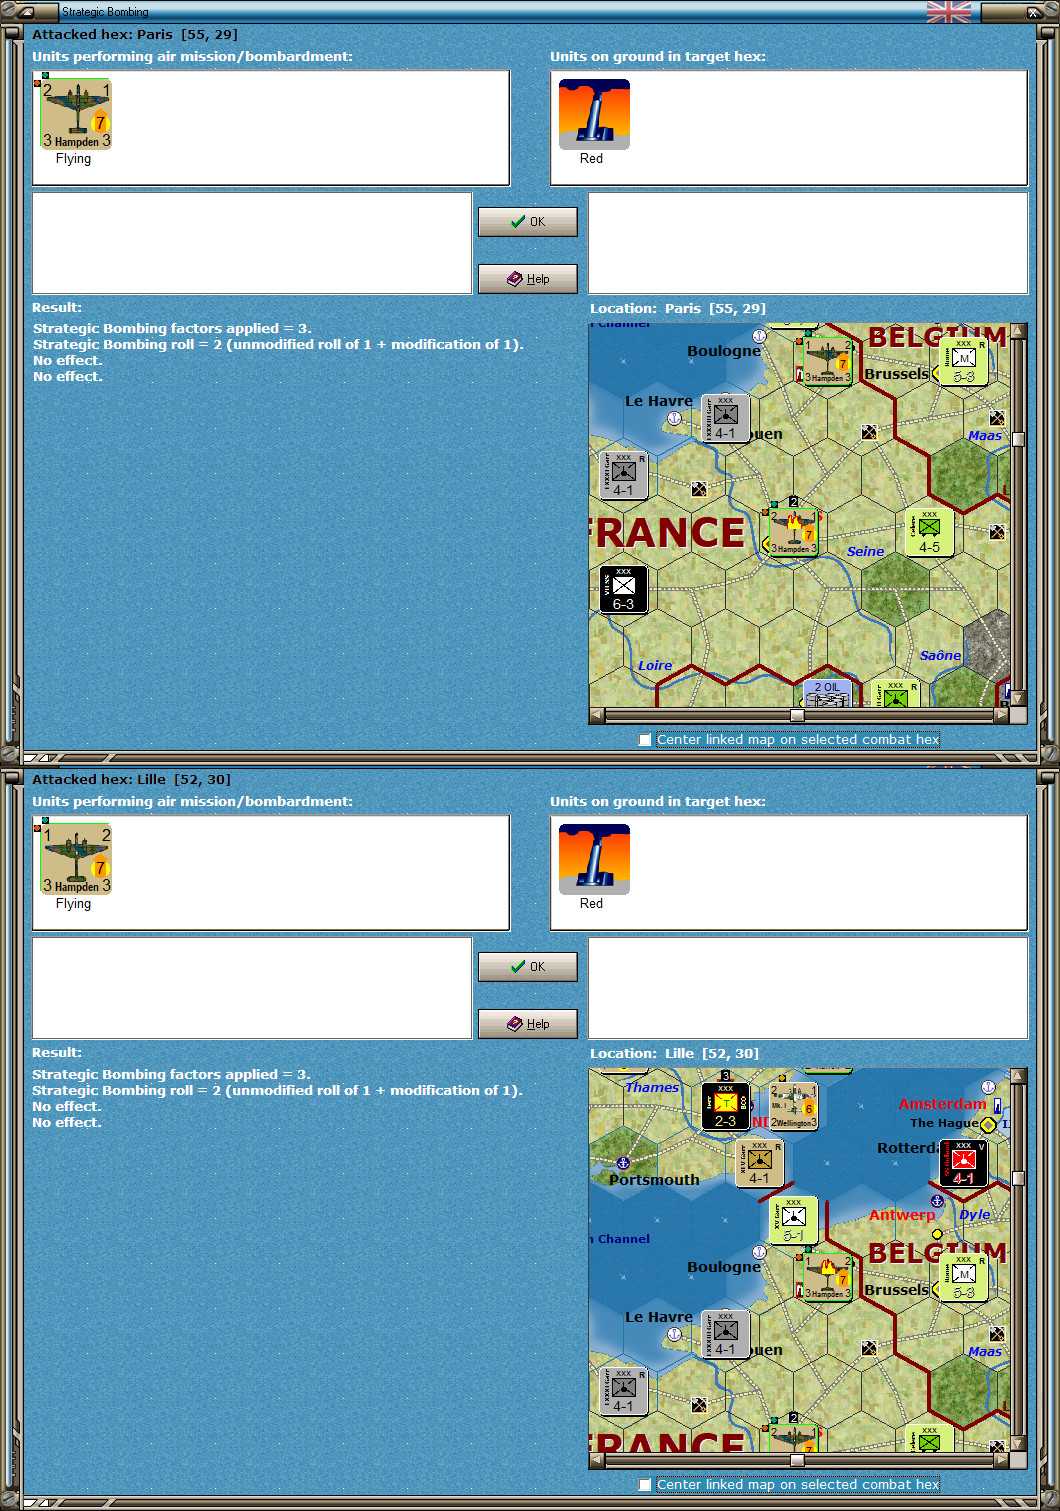Select the Hampden counter over Paris on map
The image size is (1060, 1511).
794,532
